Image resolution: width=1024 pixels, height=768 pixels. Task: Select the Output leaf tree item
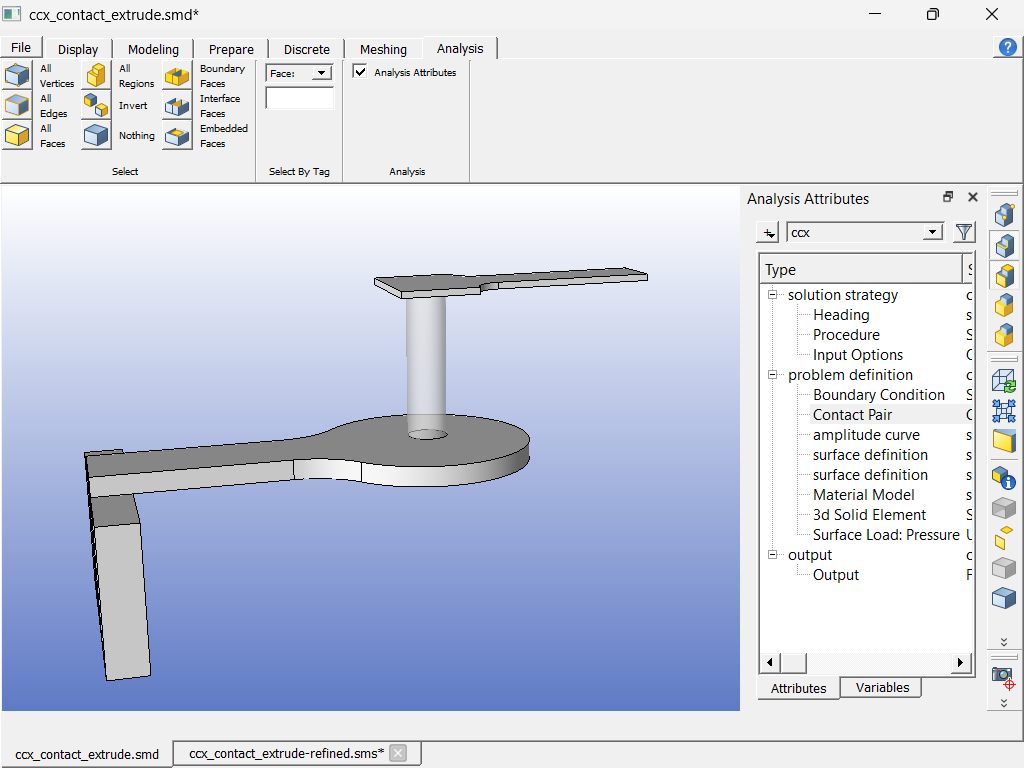coord(836,575)
